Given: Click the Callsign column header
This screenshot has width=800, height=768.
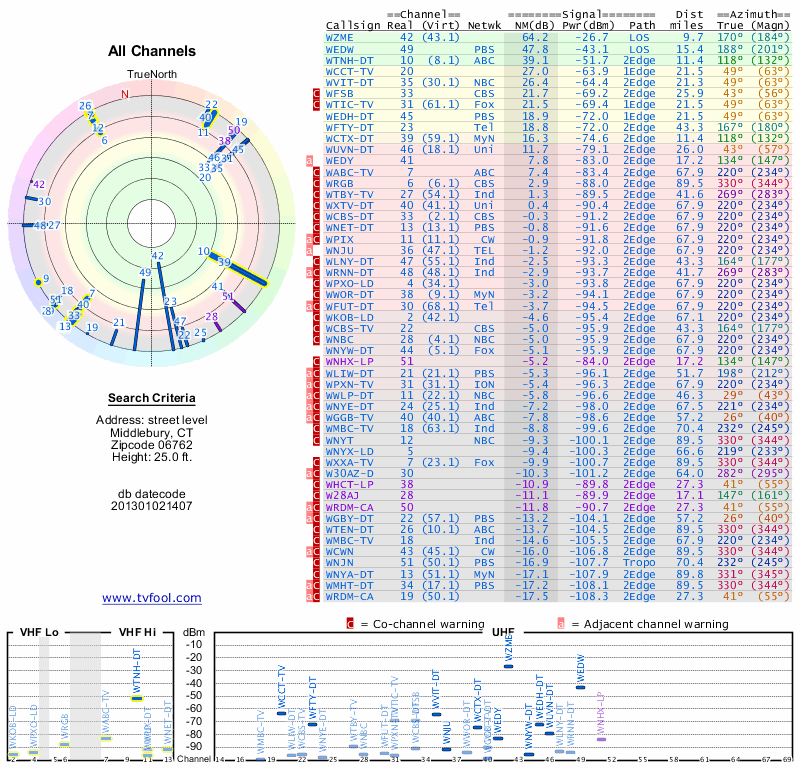Looking at the screenshot, I should [x=353, y=25].
